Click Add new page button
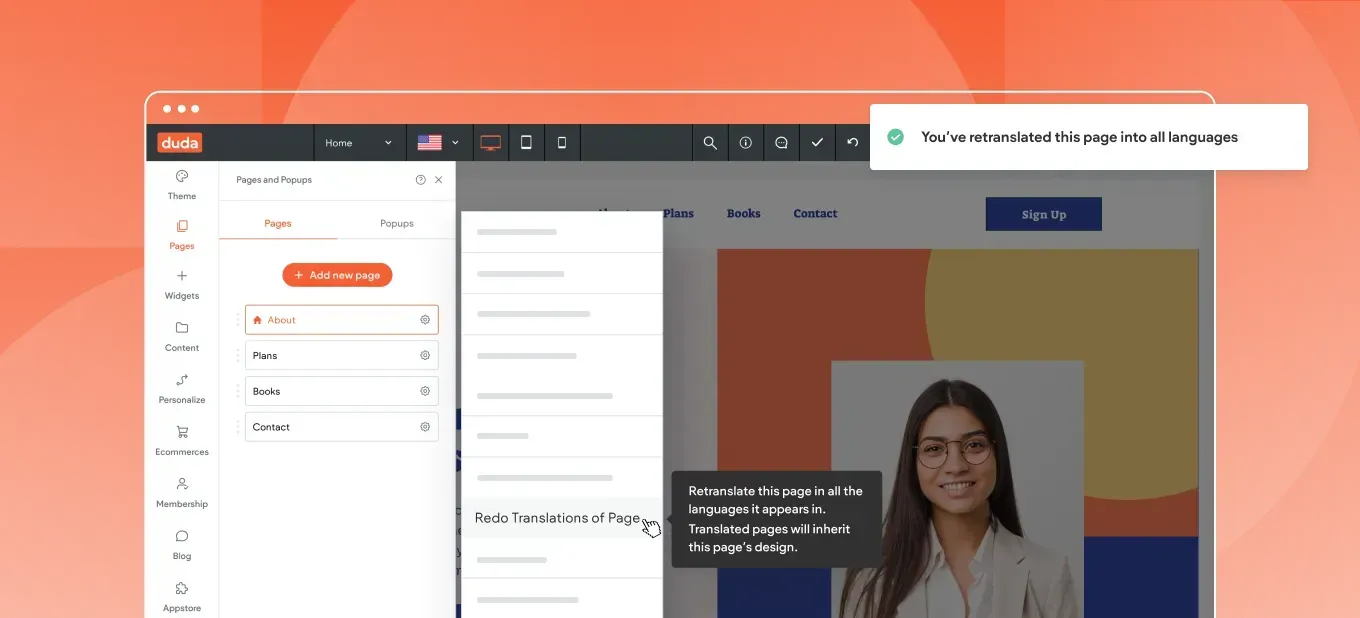 click(x=337, y=275)
